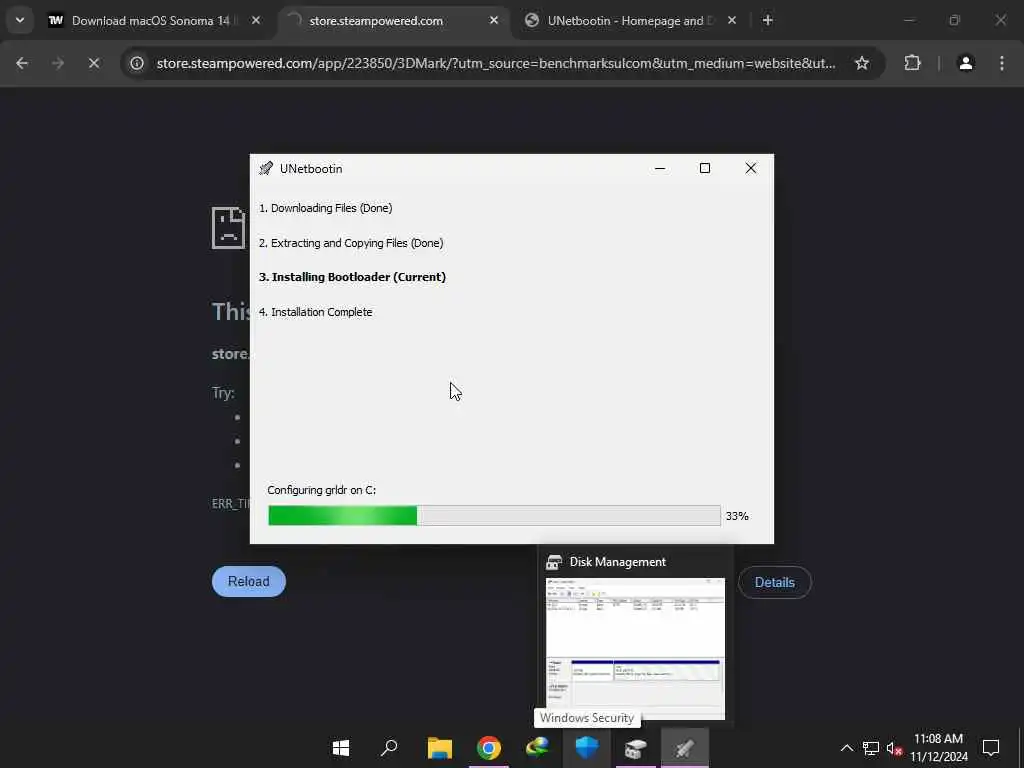
Task: Close the UNetbootin Homepage tab
Action: point(732,21)
